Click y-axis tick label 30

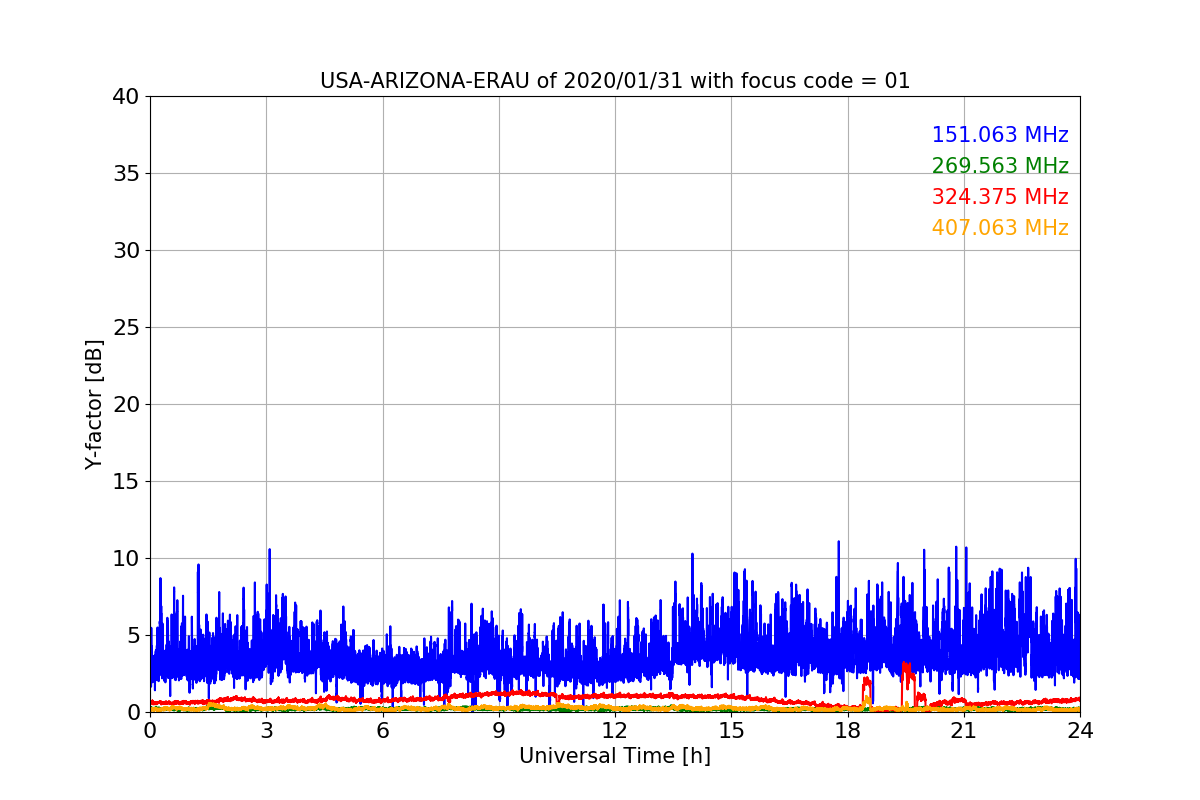126,251
